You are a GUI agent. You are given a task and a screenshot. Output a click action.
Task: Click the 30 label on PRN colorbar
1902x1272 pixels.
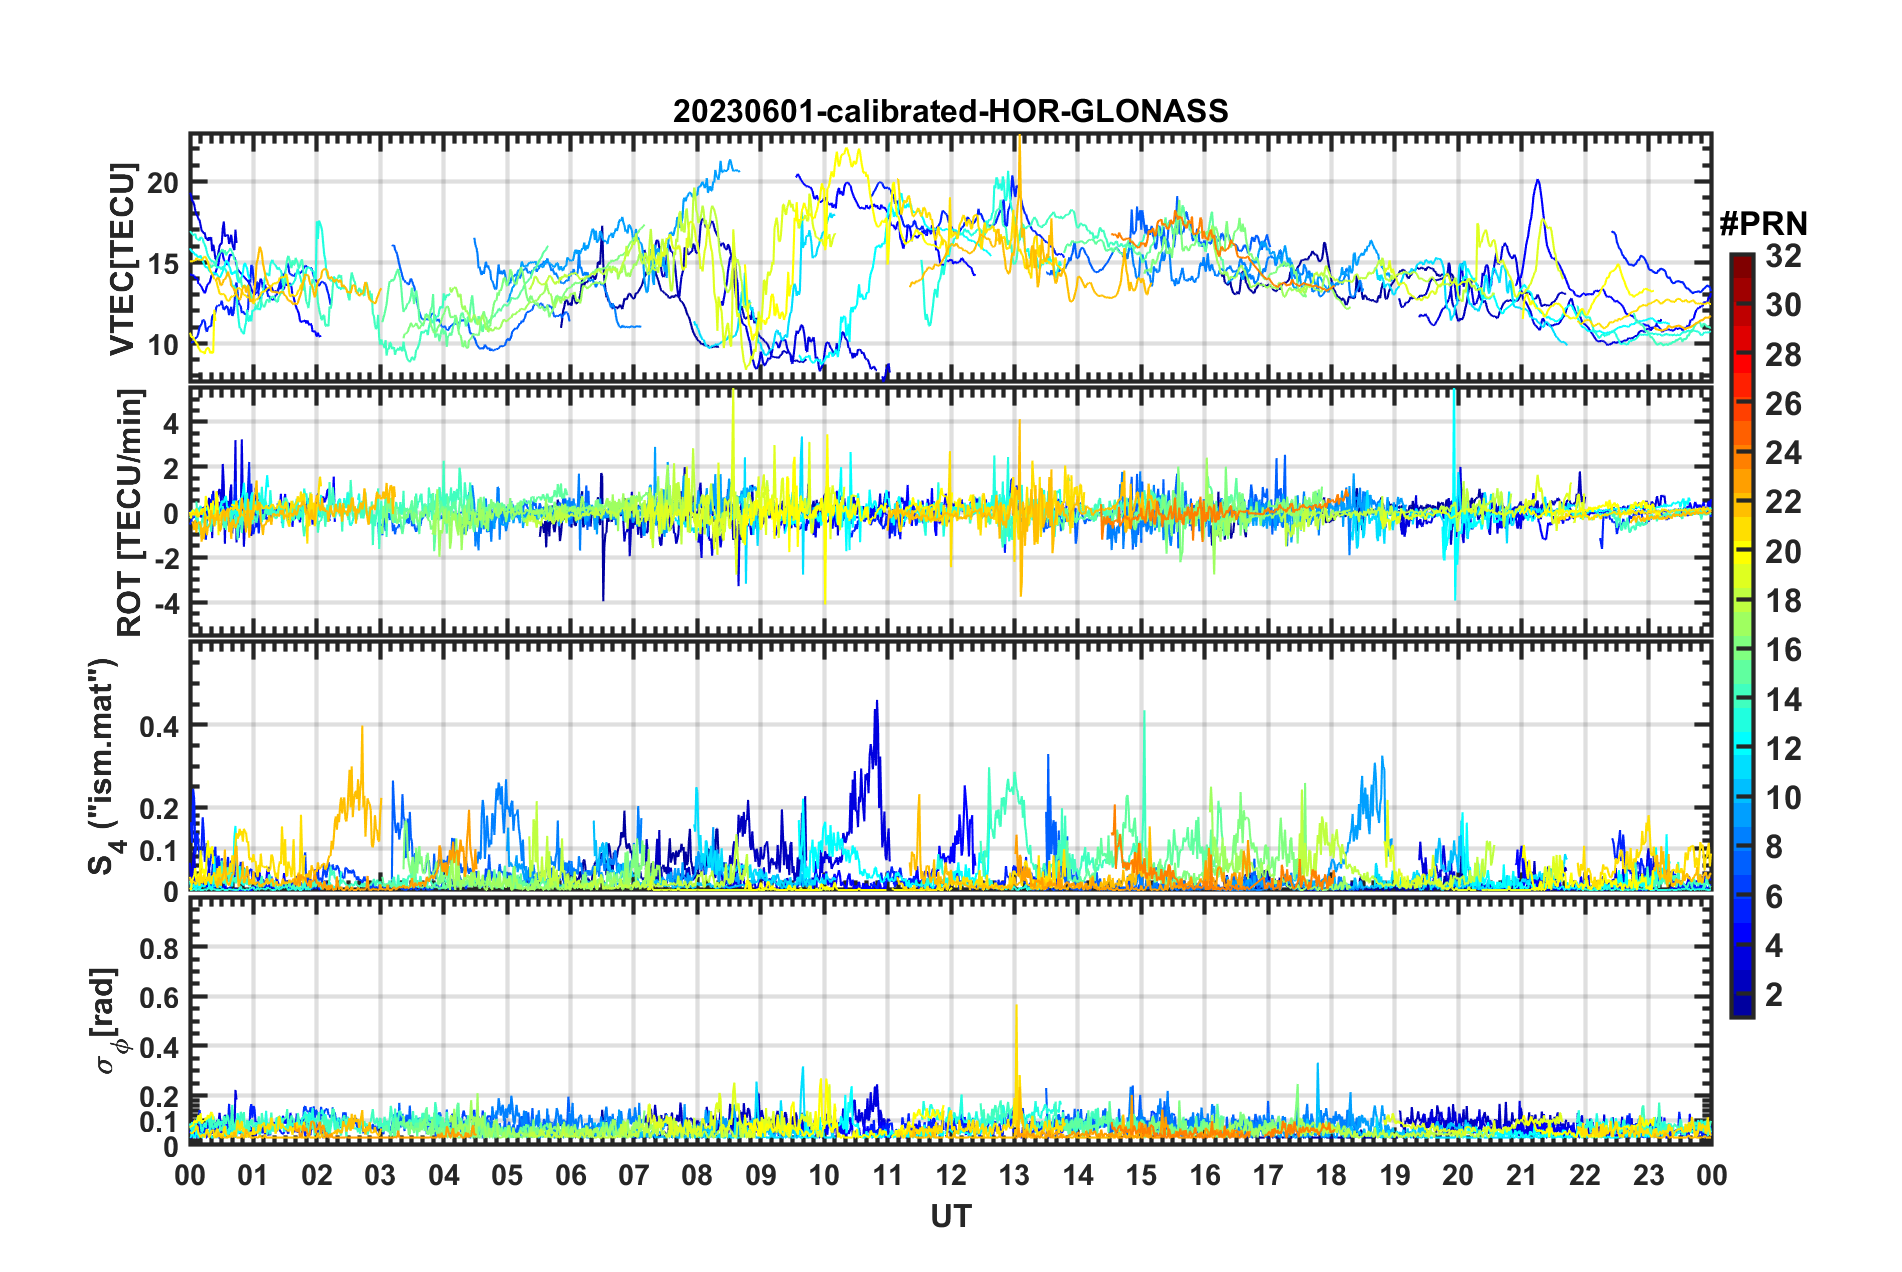pos(1783,305)
